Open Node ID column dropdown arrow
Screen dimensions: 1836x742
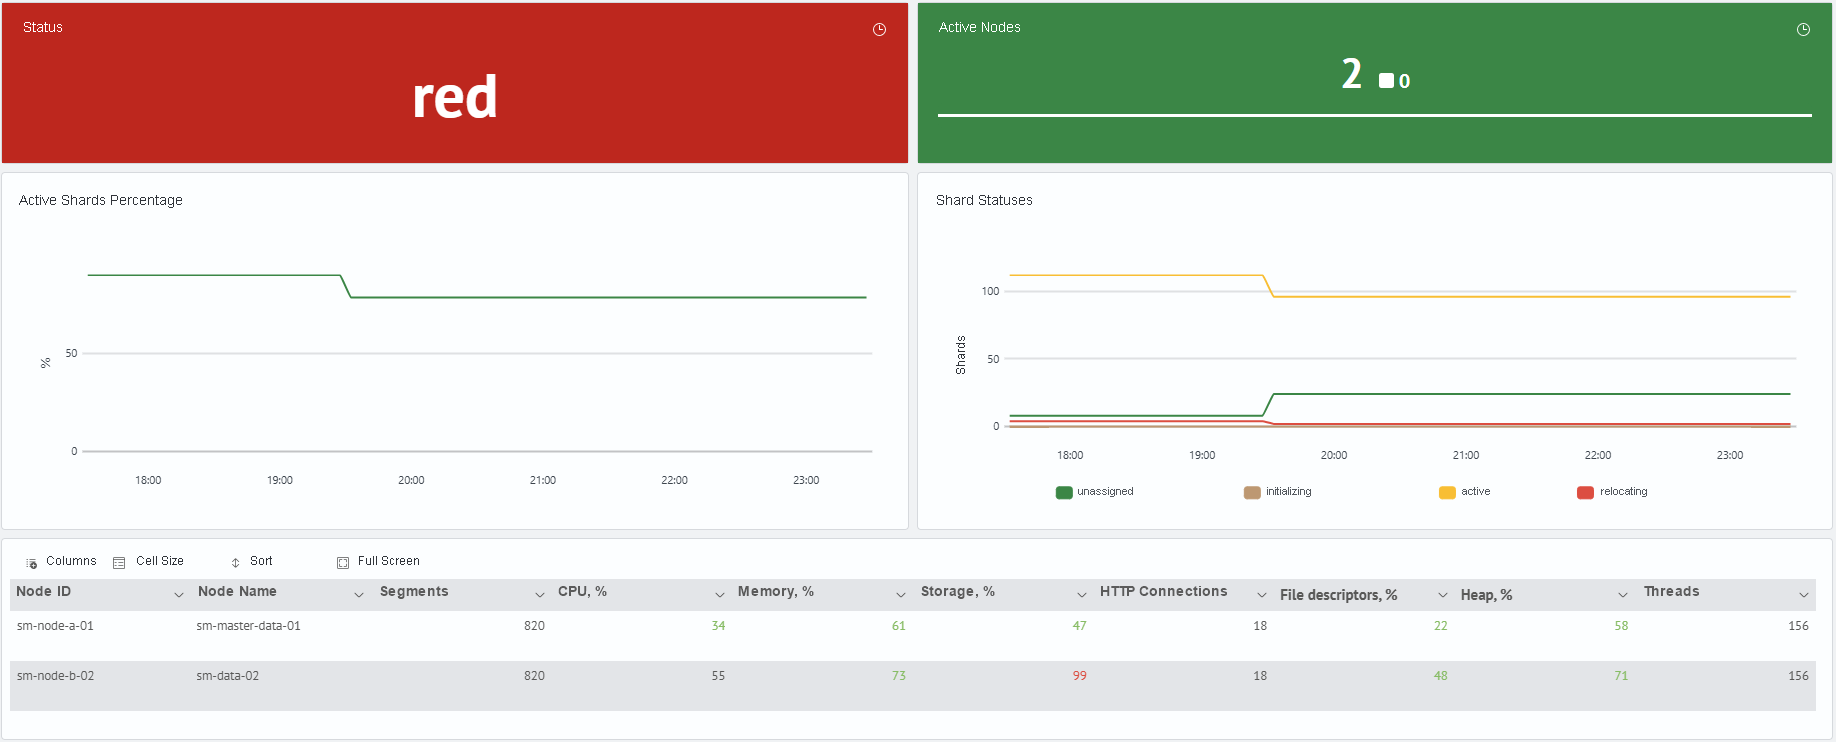179,595
